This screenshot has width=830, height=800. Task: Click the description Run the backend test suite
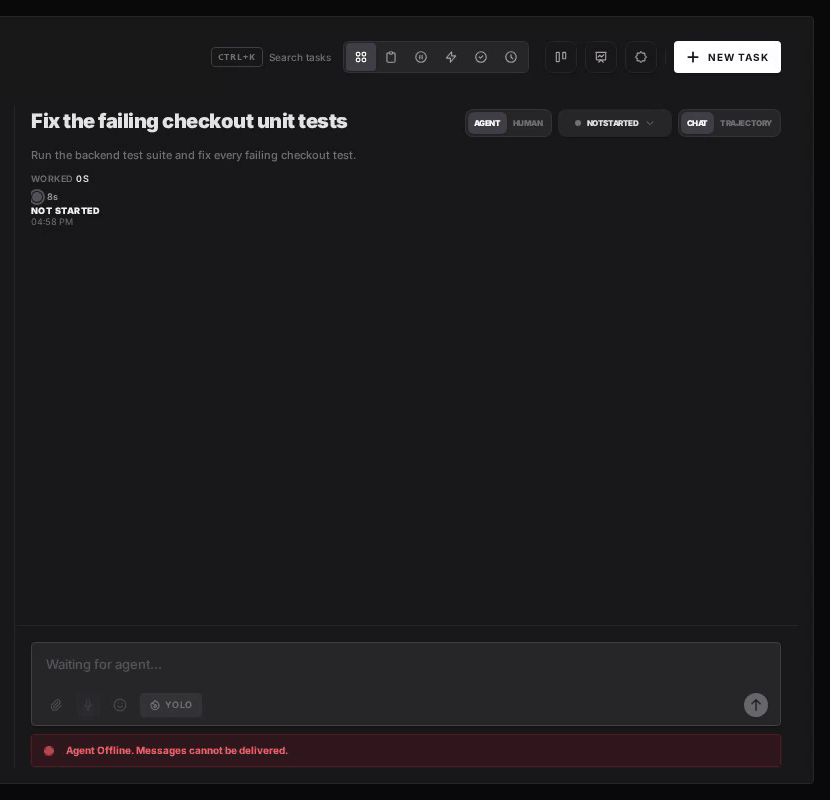[193, 155]
